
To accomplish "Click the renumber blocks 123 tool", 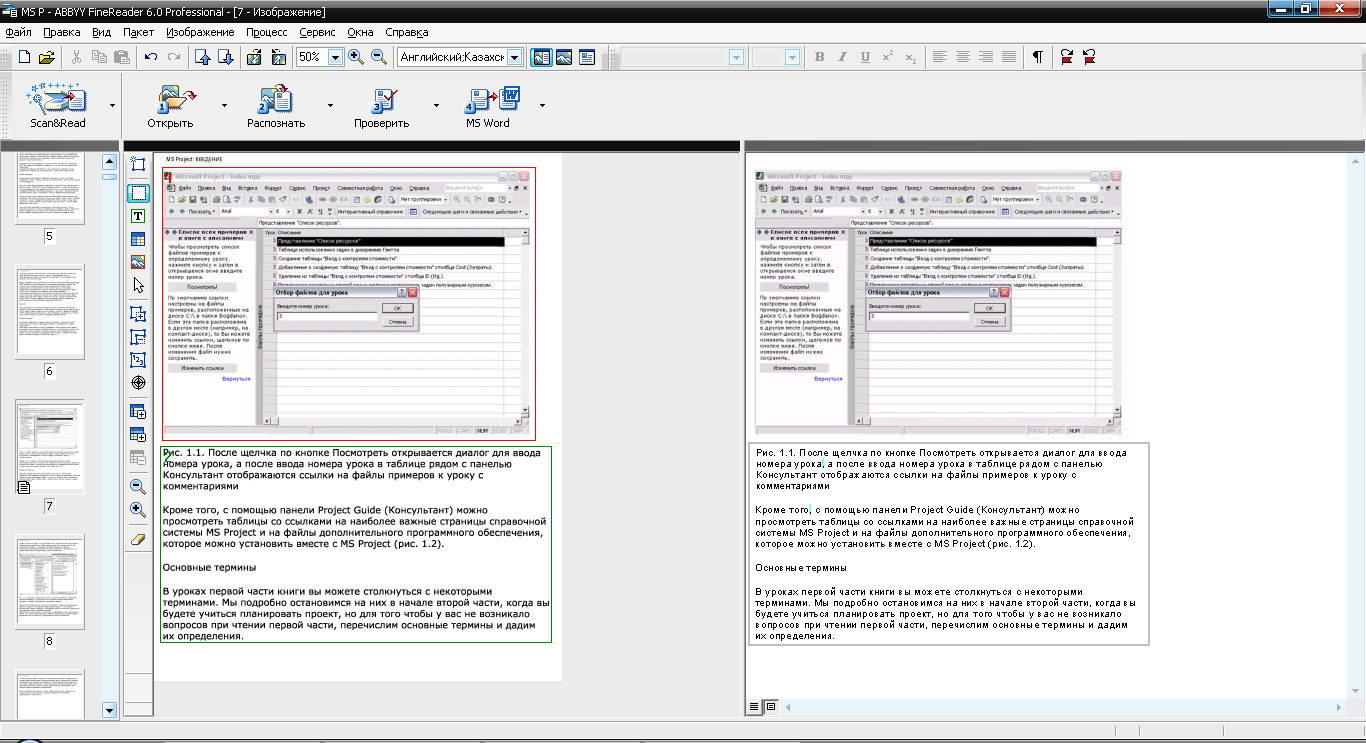I will coord(138,359).
